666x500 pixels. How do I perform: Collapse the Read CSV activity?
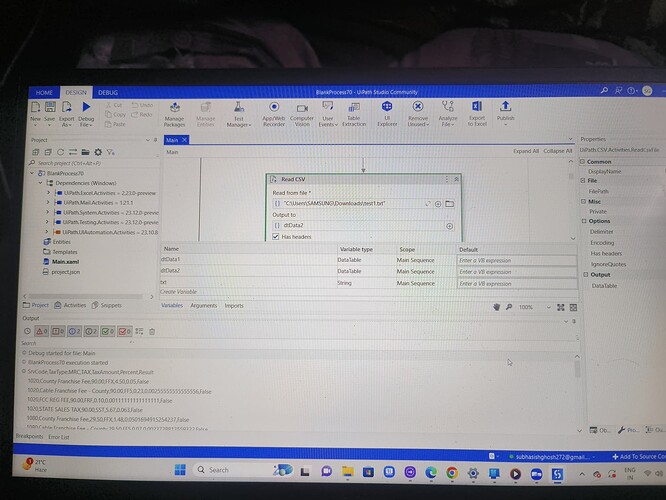[x=457, y=179]
